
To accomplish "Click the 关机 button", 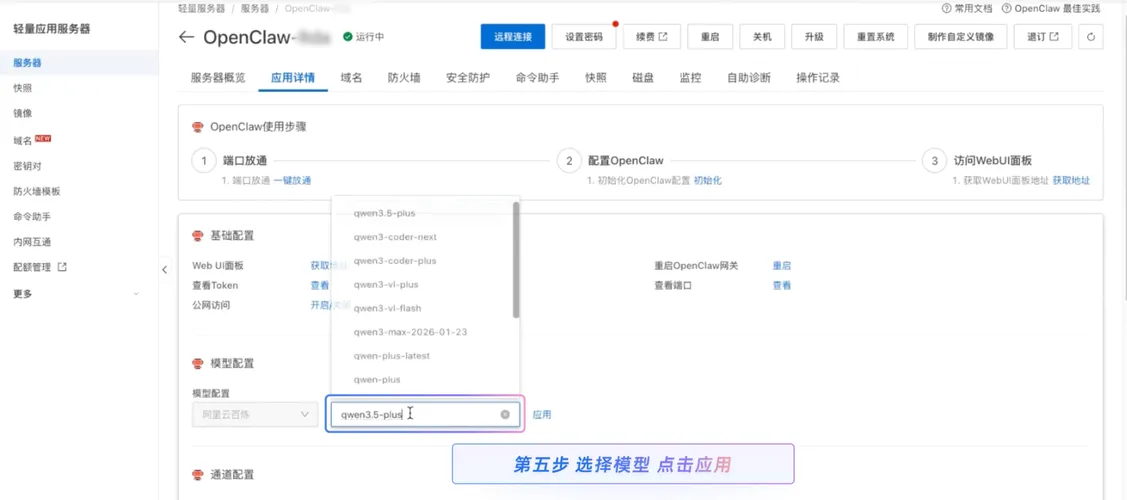I will click(x=762, y=37).
